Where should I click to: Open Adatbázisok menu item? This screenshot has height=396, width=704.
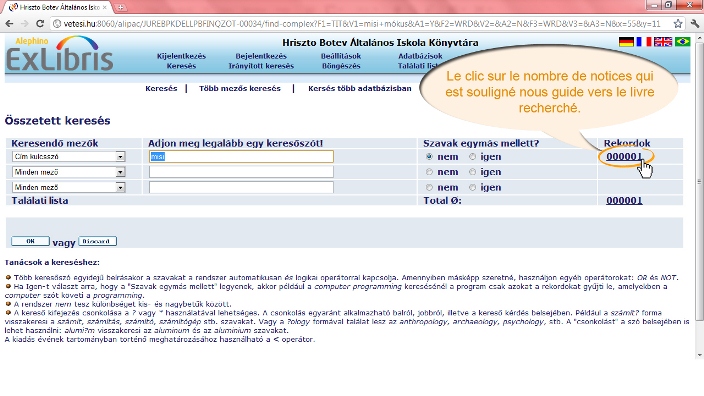click(x=420, y=56)
